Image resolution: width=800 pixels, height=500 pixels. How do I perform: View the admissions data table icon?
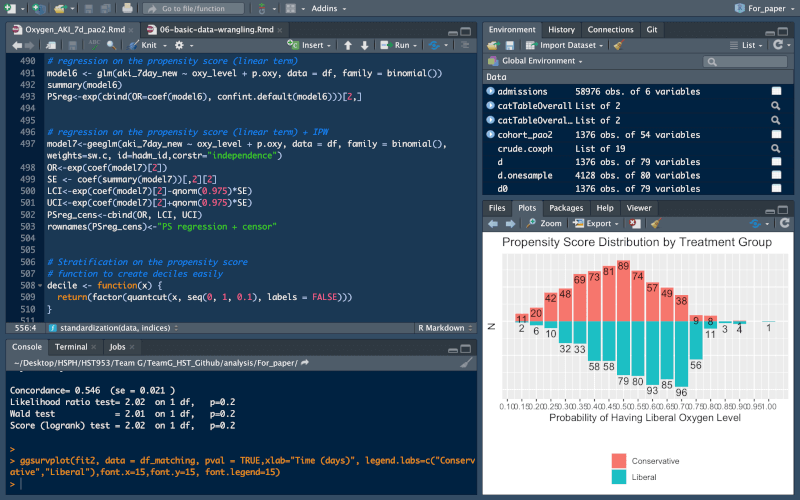point(777,91)
